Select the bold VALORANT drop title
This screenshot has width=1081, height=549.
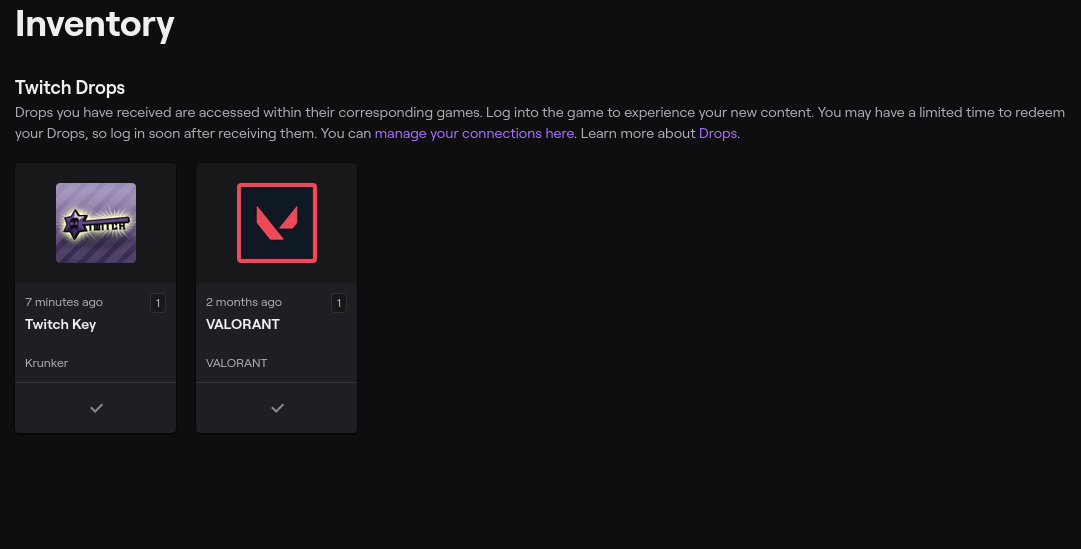pyautogui.click(x=243, y=325)
